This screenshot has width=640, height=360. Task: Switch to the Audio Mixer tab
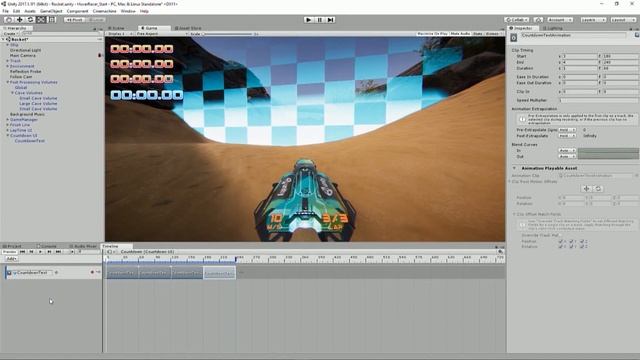pyautogui.click(x=83, y=246)
